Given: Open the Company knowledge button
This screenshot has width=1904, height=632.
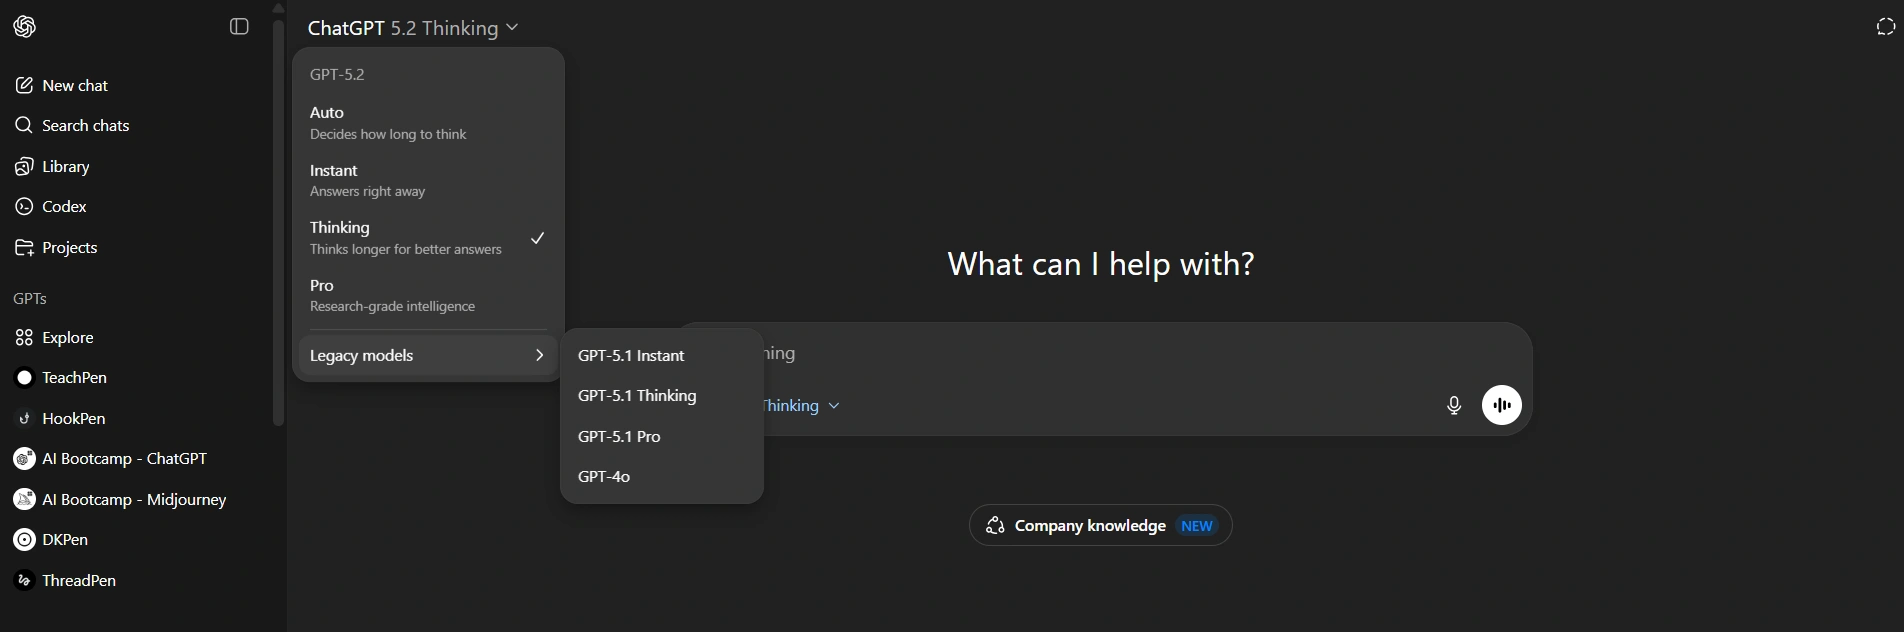Looking at the screenshot, I should pos(1100,525).
